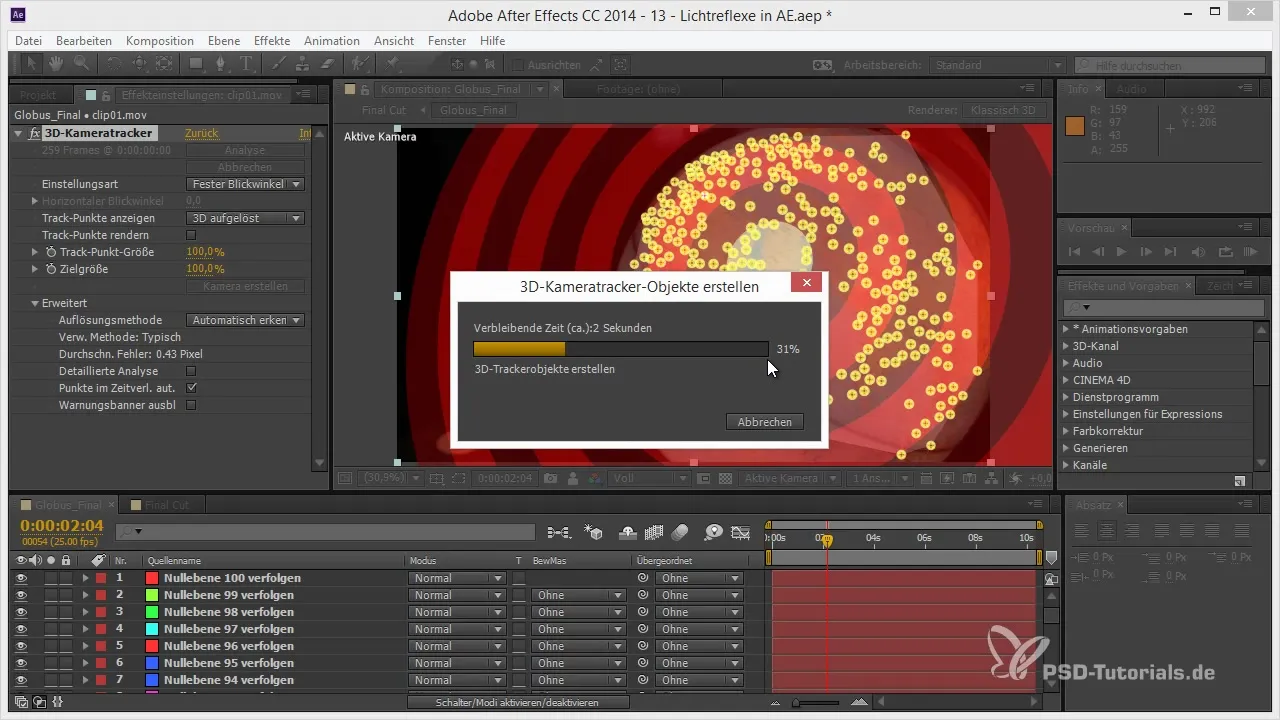Screen dimensions: 1280x720
Task: Select the Rectangle shape tool
Action: click(x=196, y=64)
